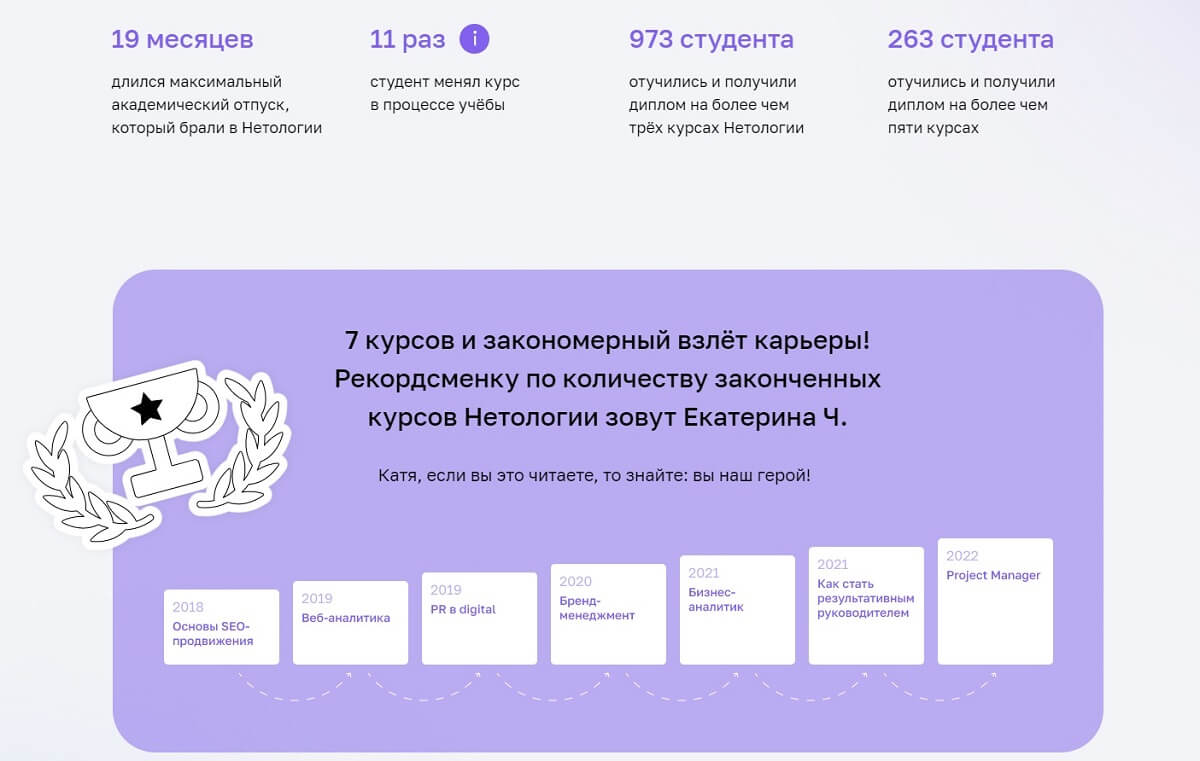Click the headline about Екатерина Ч.

click(608, 378)
